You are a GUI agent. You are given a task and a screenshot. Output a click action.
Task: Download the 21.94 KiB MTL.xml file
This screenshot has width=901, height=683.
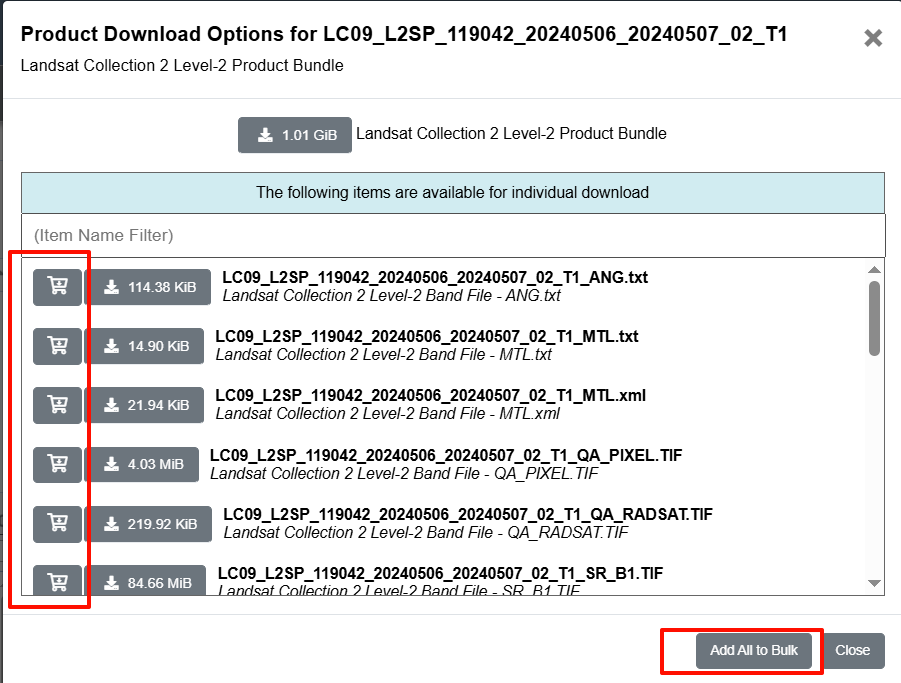146,405
